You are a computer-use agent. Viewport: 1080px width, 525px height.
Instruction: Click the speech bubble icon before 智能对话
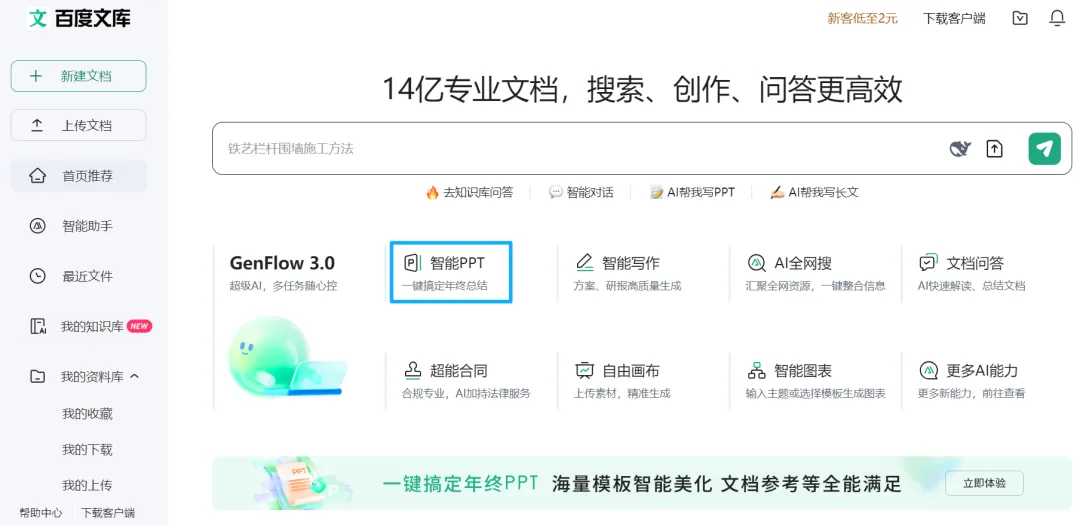coord(555,192)
